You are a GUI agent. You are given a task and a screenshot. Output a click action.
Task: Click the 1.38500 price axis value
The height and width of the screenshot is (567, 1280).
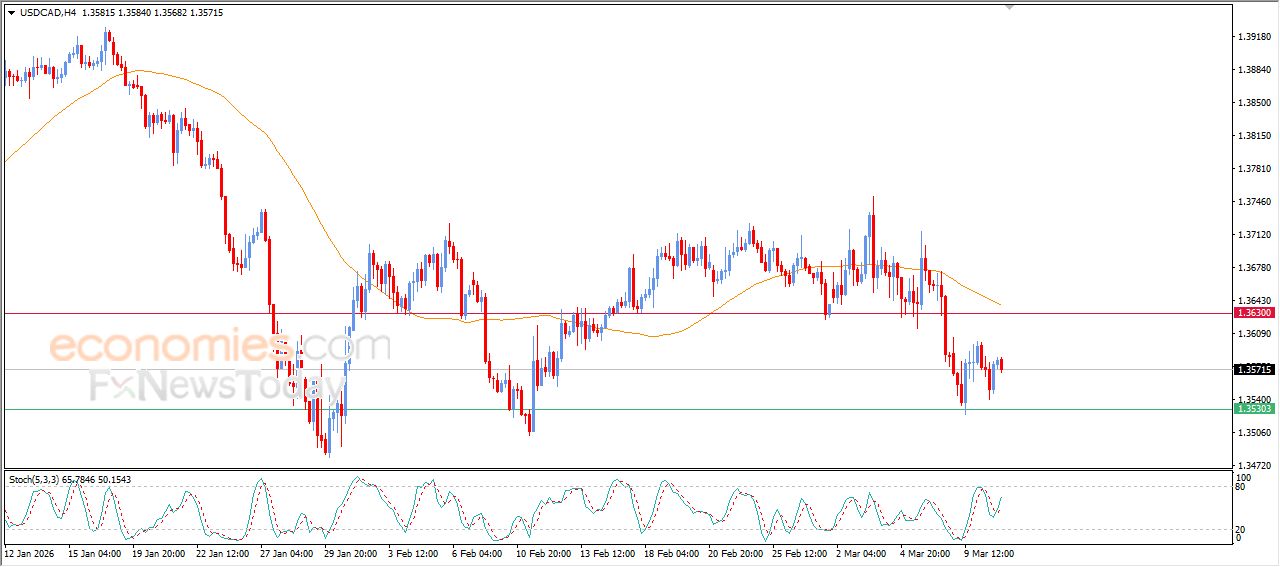[1254, 103]
